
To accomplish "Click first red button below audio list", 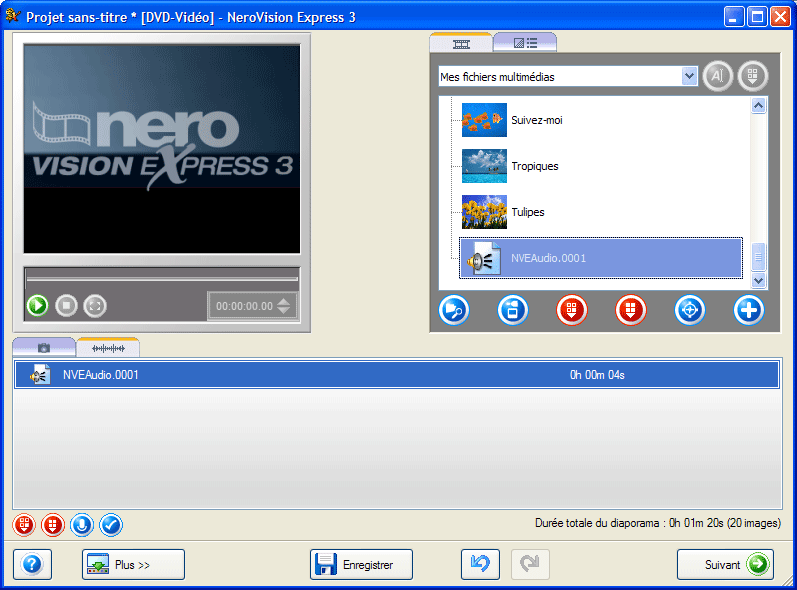I will tap(24, 525).
